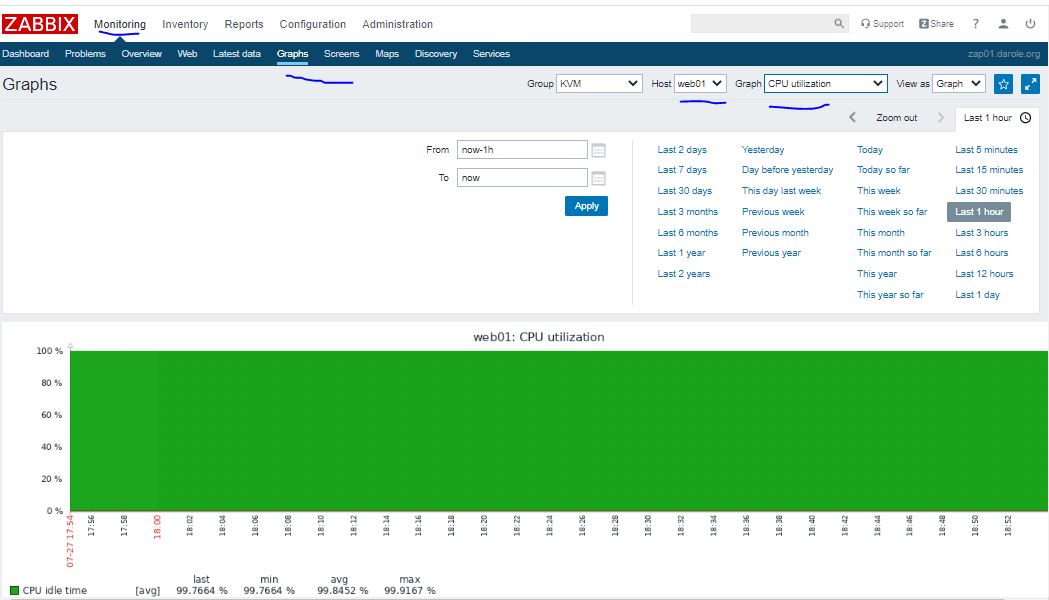This screenshot has height=600, width=1049.
Task: Open the help question mark icon
Action: tap(976, 23)
